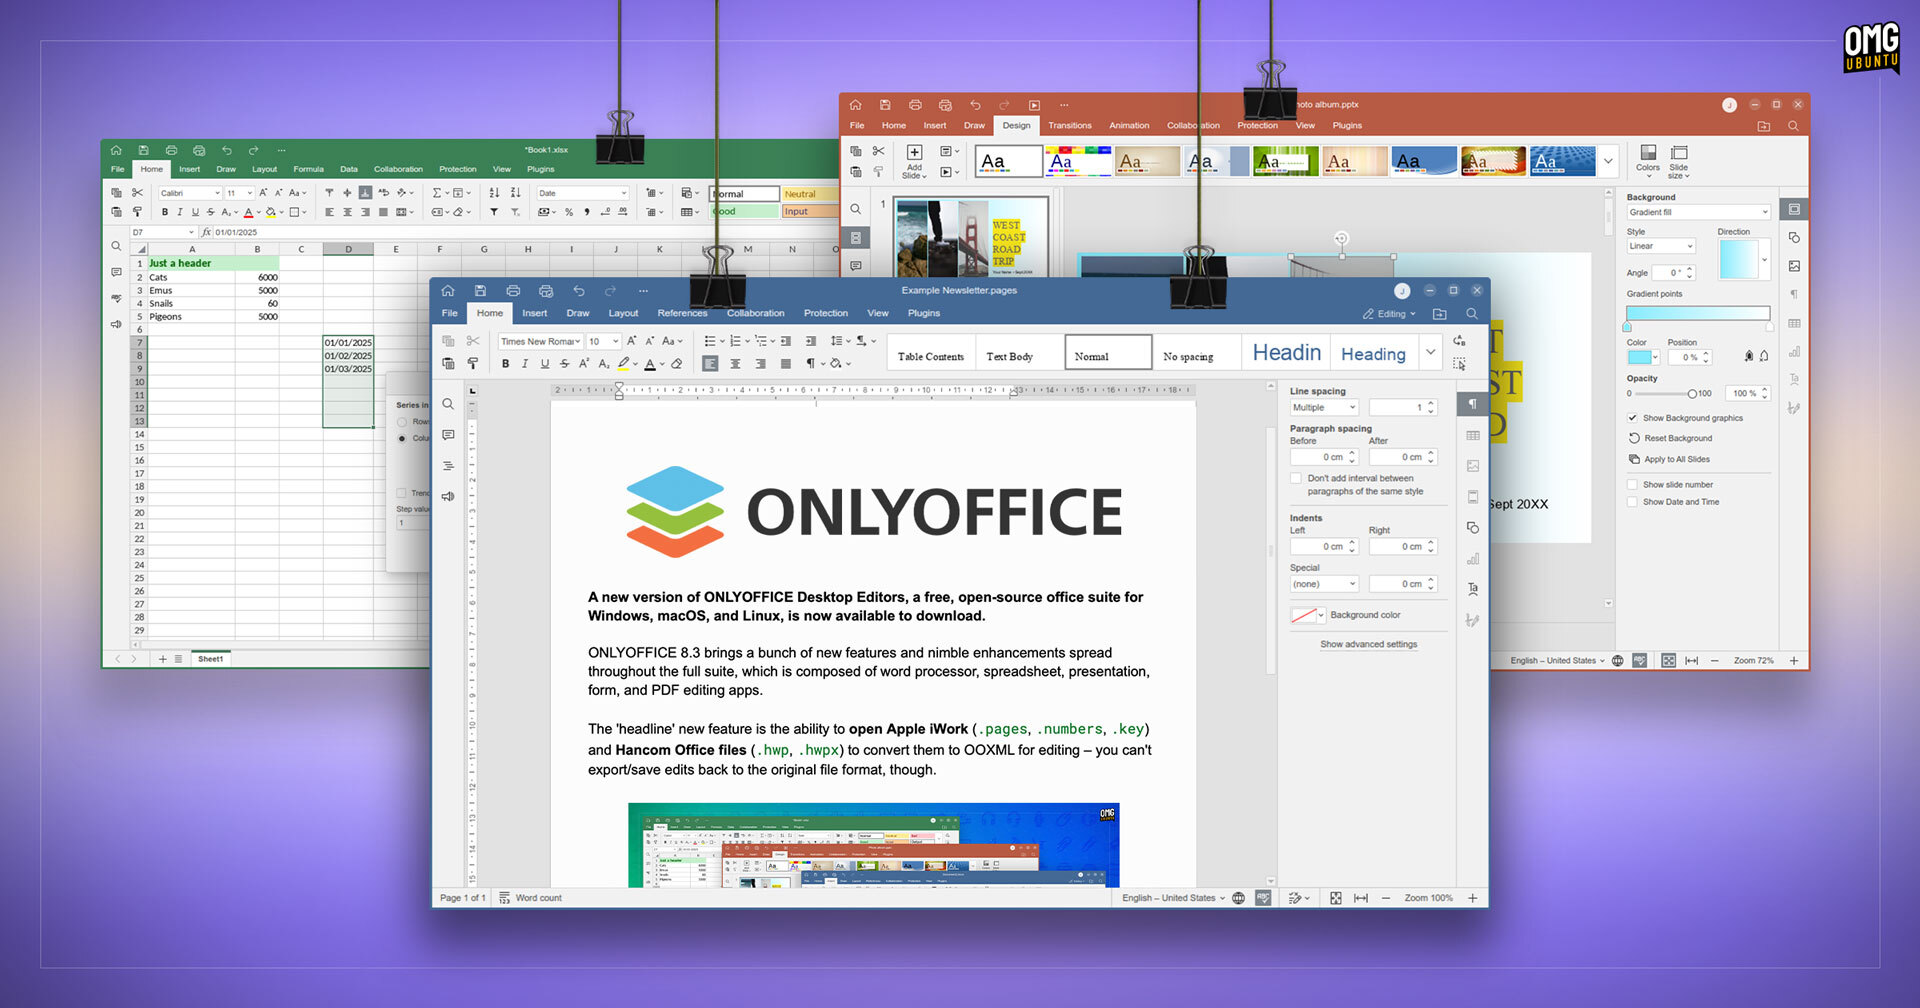Screen dimensions: 1920x1008
Task: Open Gradient fill background dropdown
Action: [x=1698, y=212]
